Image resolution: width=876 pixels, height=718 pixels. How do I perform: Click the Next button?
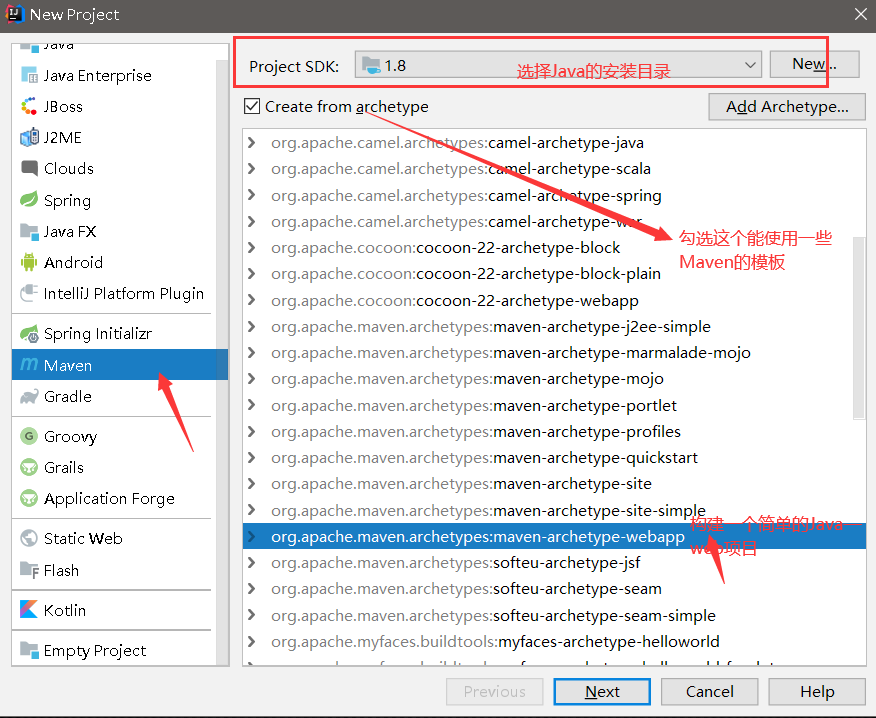[x=602, y=692]
